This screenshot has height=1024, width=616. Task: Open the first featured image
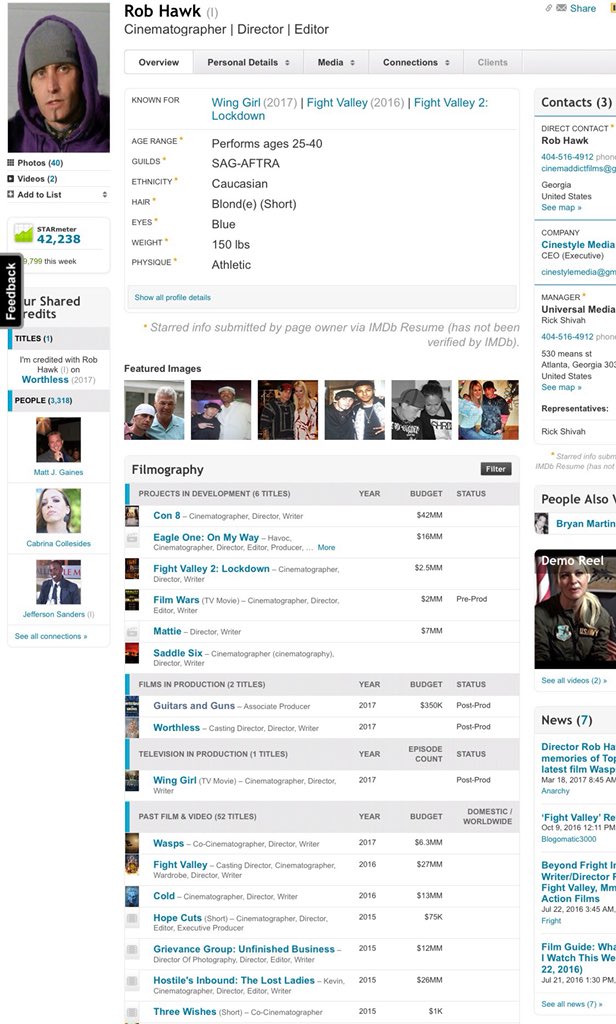click(154, 410)
